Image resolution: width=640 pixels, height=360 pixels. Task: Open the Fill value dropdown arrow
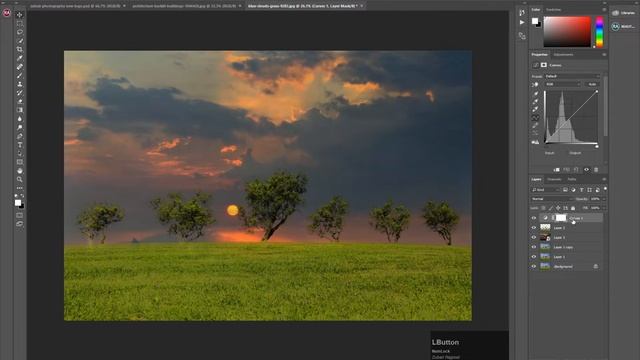coord(604,208)
